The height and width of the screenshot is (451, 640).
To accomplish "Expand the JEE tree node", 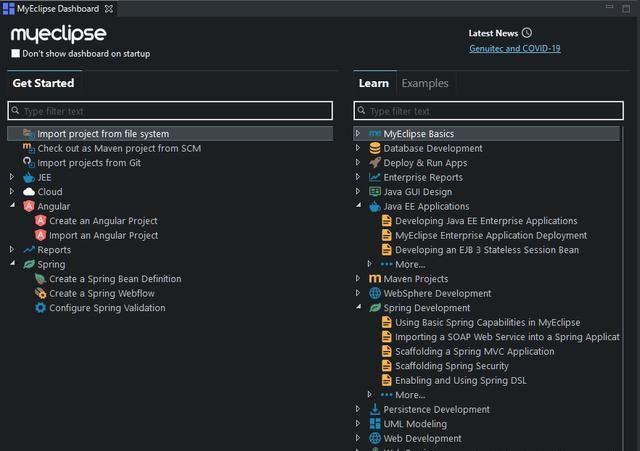I will (x=13, y=177).
